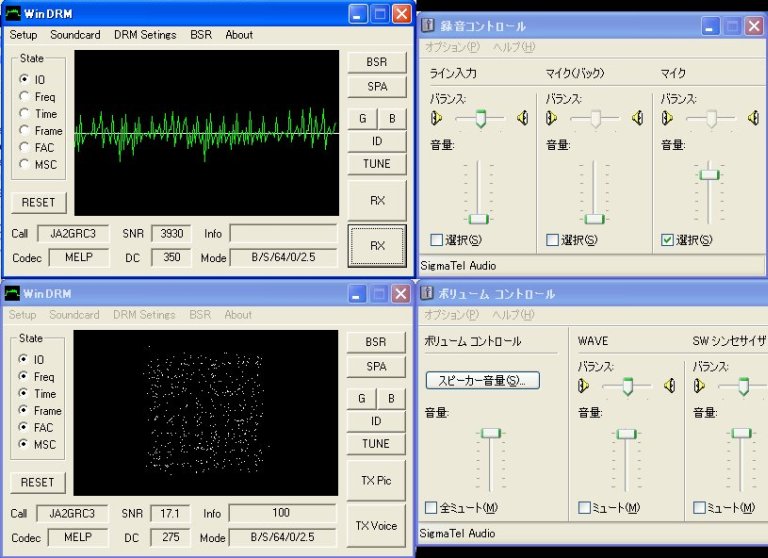
Task: Open ヘルプ menu in ボリューム コントロール window
Action: (x=513, y=315)
